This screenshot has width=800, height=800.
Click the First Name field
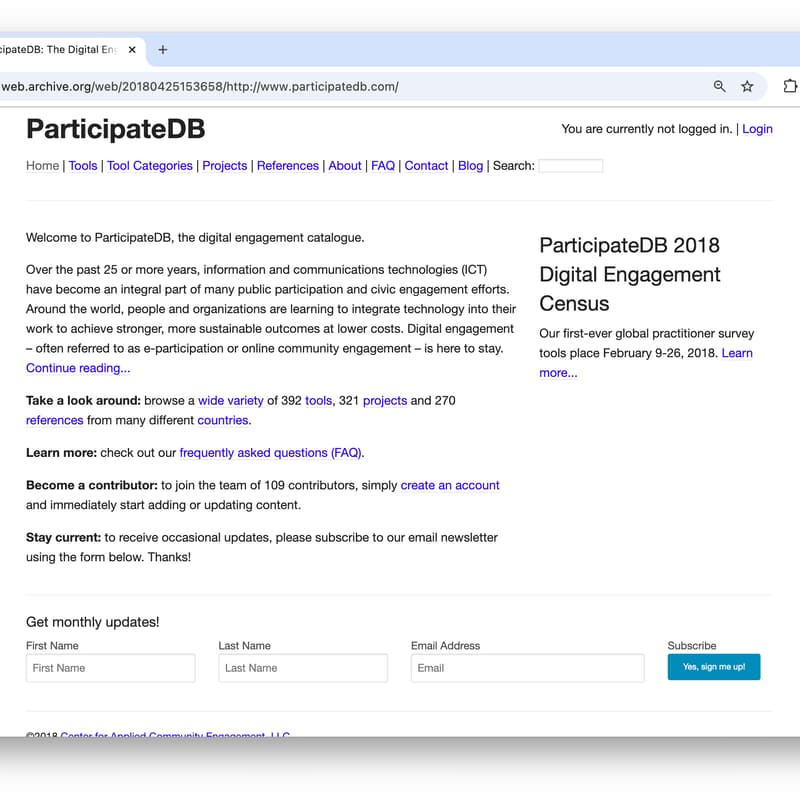(110, 667)
